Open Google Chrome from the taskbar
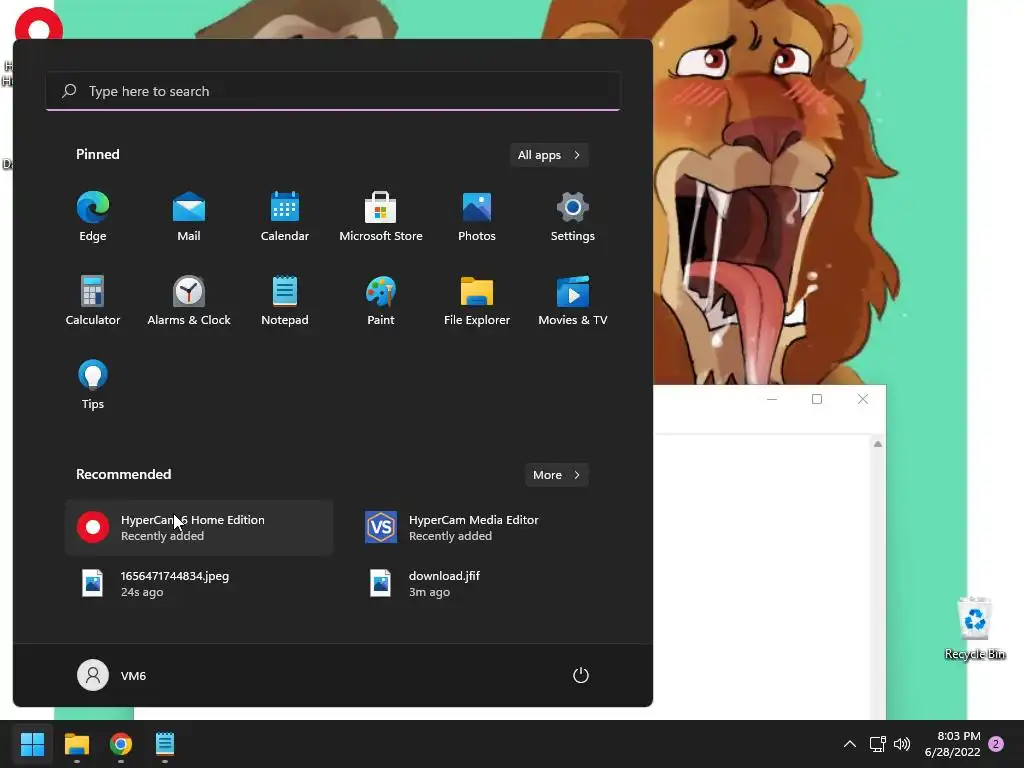The width and height of the screenshot is (1024, 768). pos(121,744)
